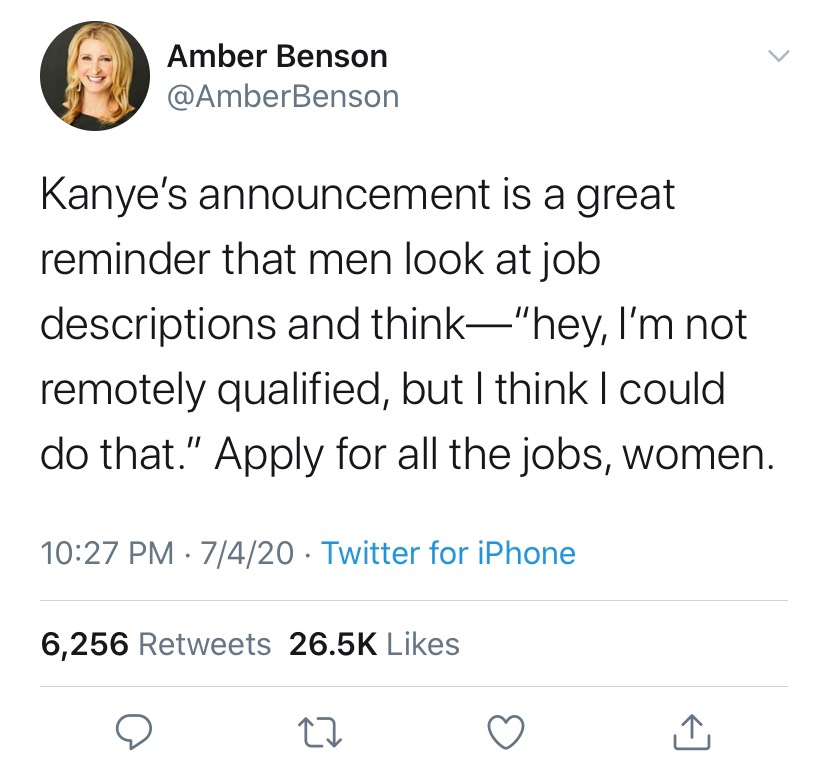Open the reply speech bubble icon
The height and width of the screenshot is (766, 828).
pyautogui.click(x=134, y=732)
